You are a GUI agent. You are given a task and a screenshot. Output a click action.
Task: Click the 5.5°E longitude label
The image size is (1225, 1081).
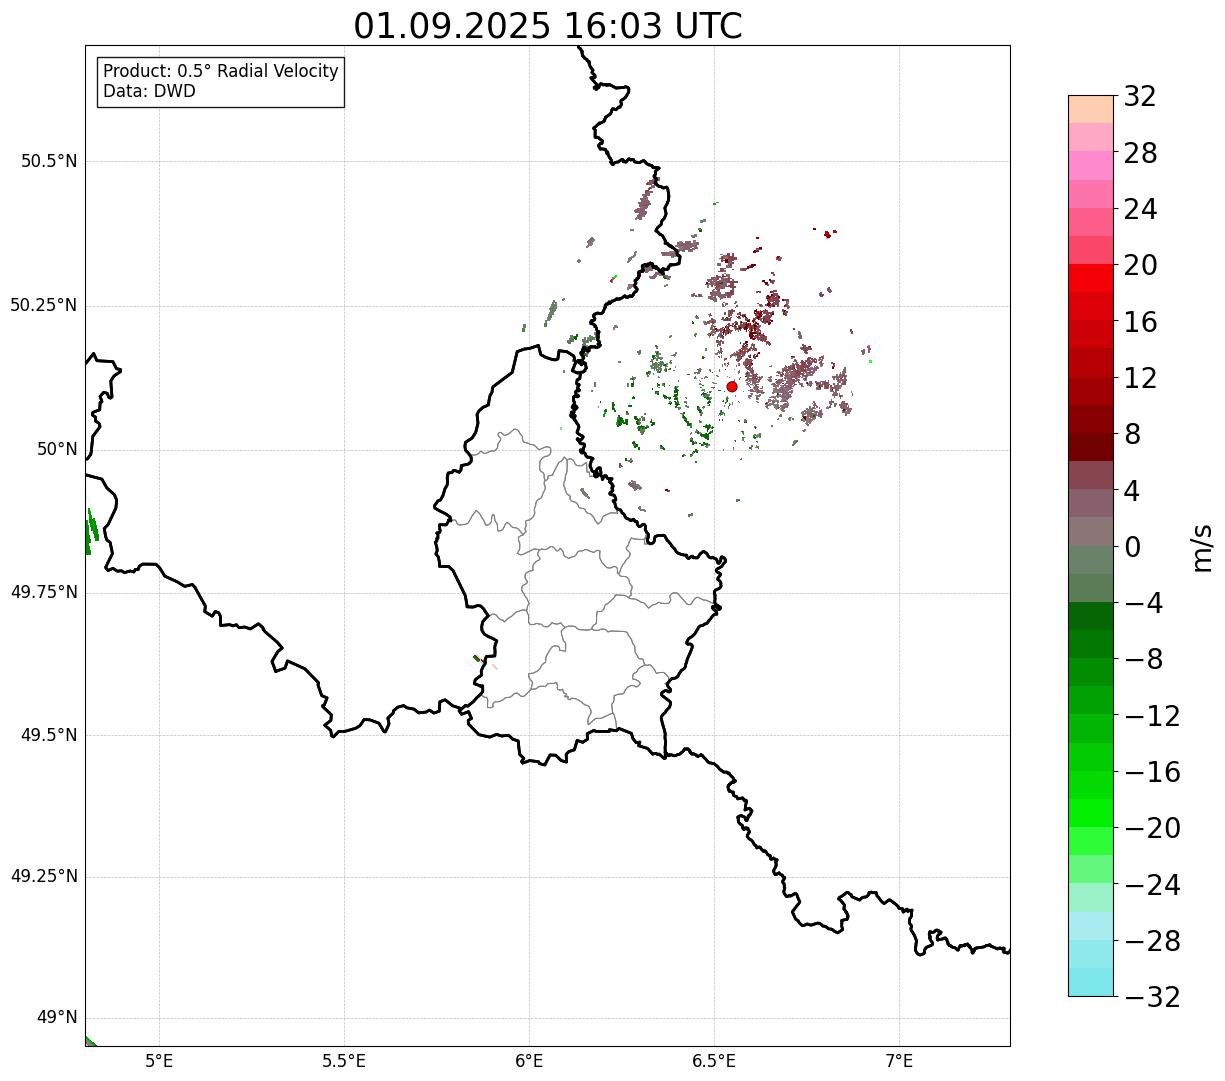click(344, 1061)
